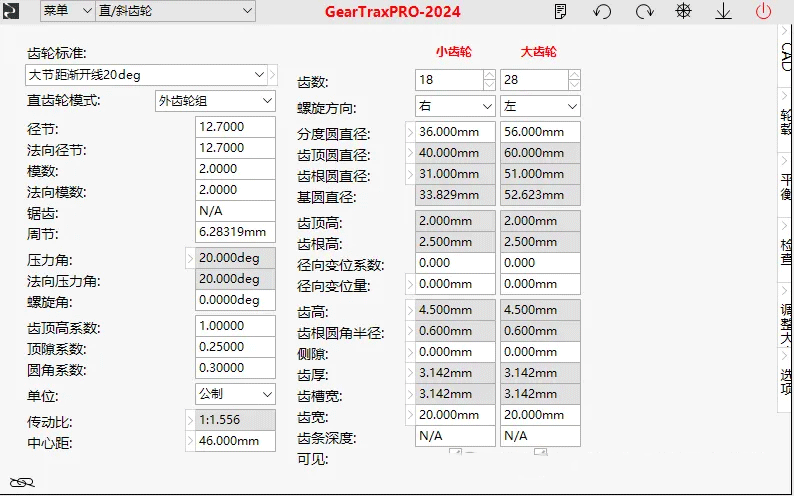
Task: Click the 小齿轮 径向变位系数 field
Action: 455,263
